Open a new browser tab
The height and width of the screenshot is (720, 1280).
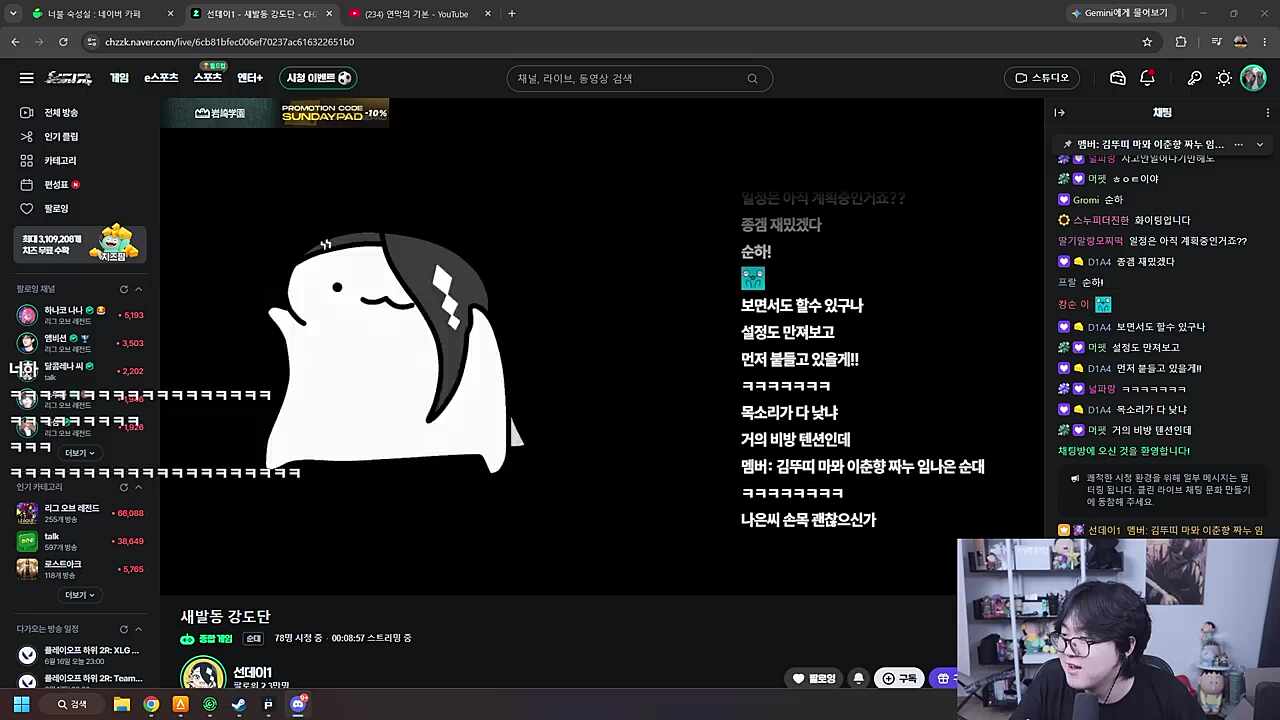[x=511, y=14]
